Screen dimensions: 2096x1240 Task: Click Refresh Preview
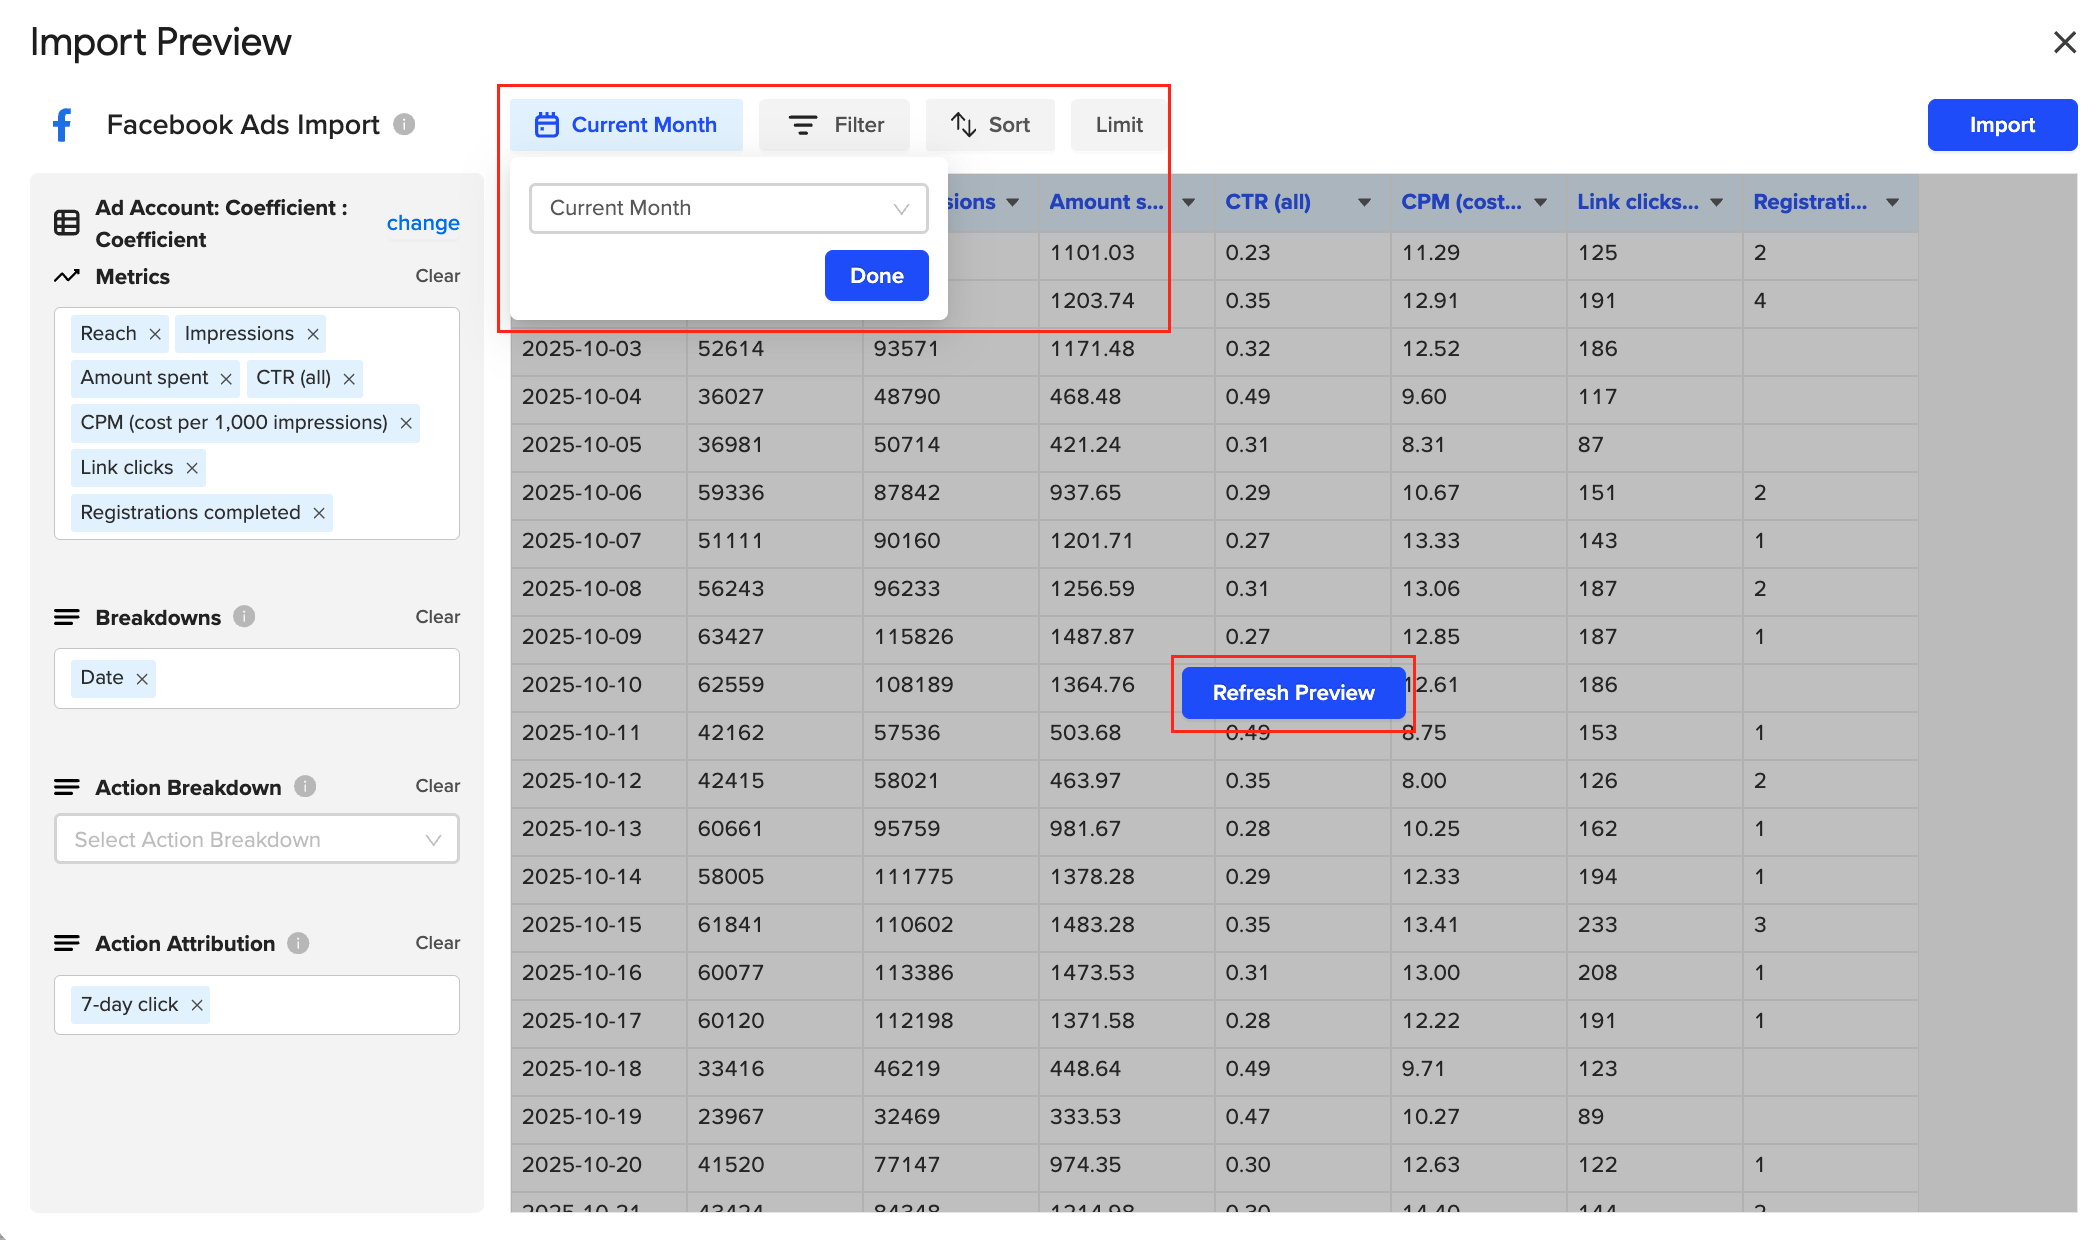point(1292,692)
